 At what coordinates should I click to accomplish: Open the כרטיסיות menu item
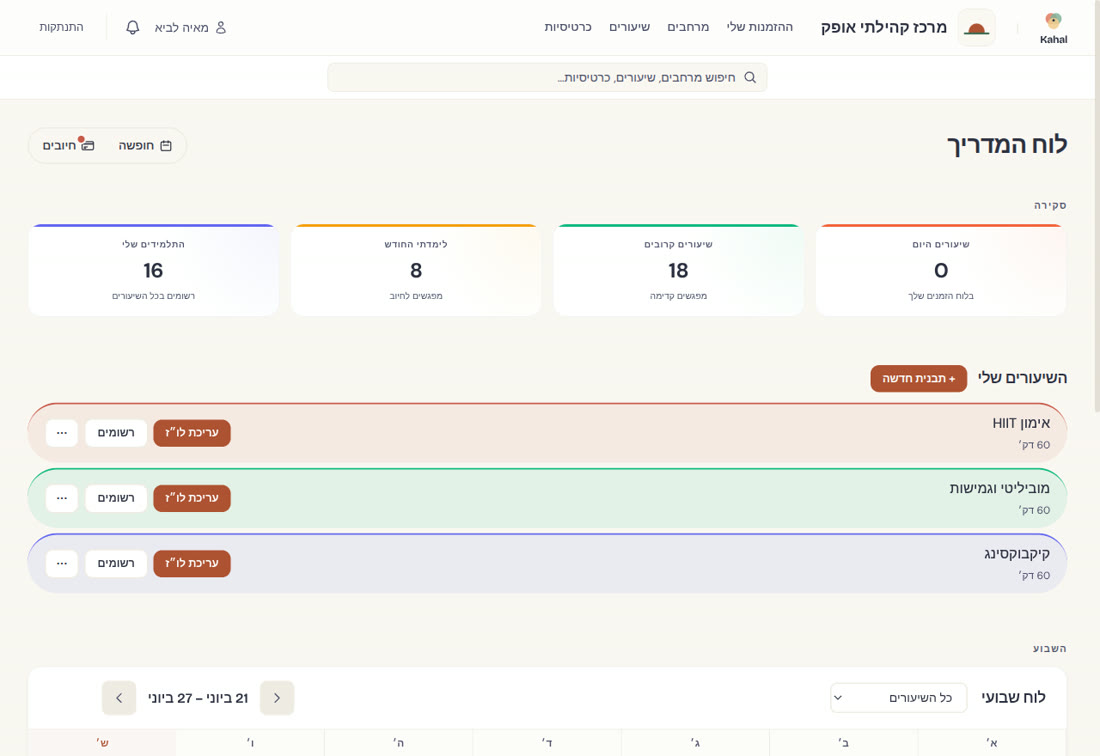(x=568, y=27)
